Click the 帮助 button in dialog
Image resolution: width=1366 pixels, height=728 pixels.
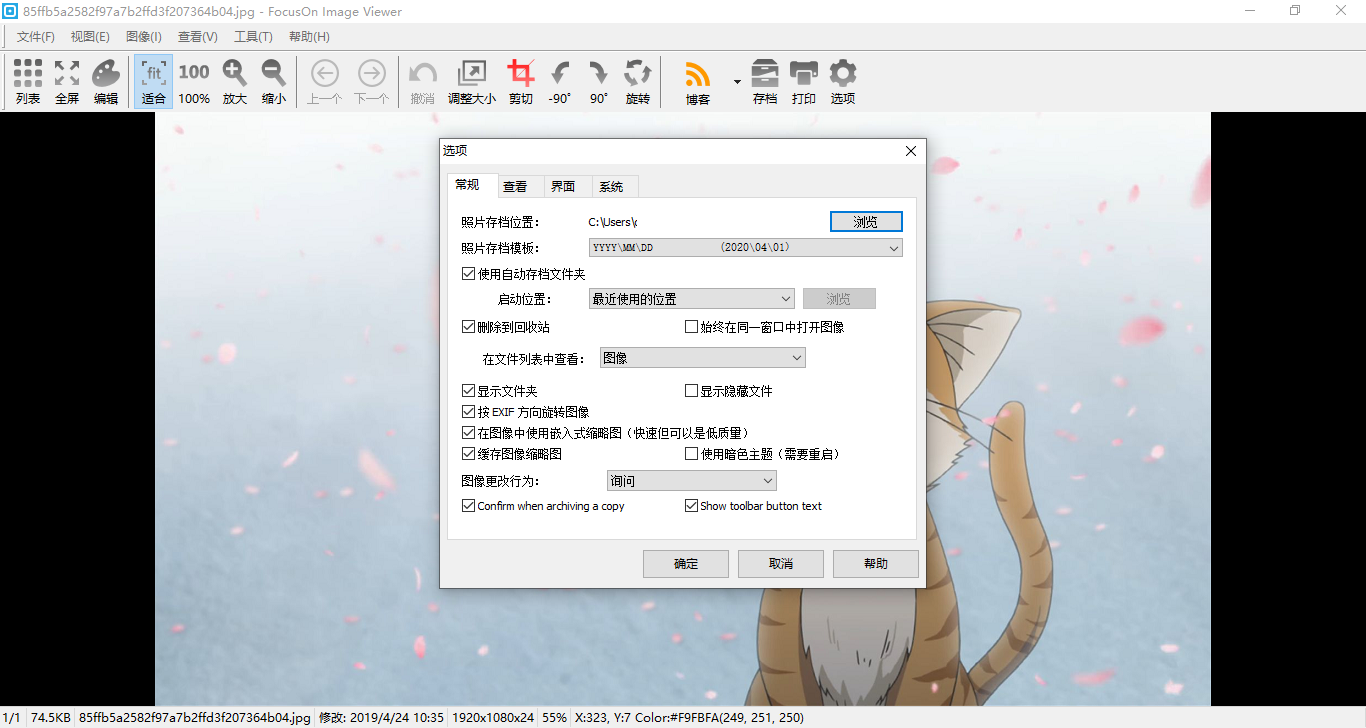coord(876,564)
